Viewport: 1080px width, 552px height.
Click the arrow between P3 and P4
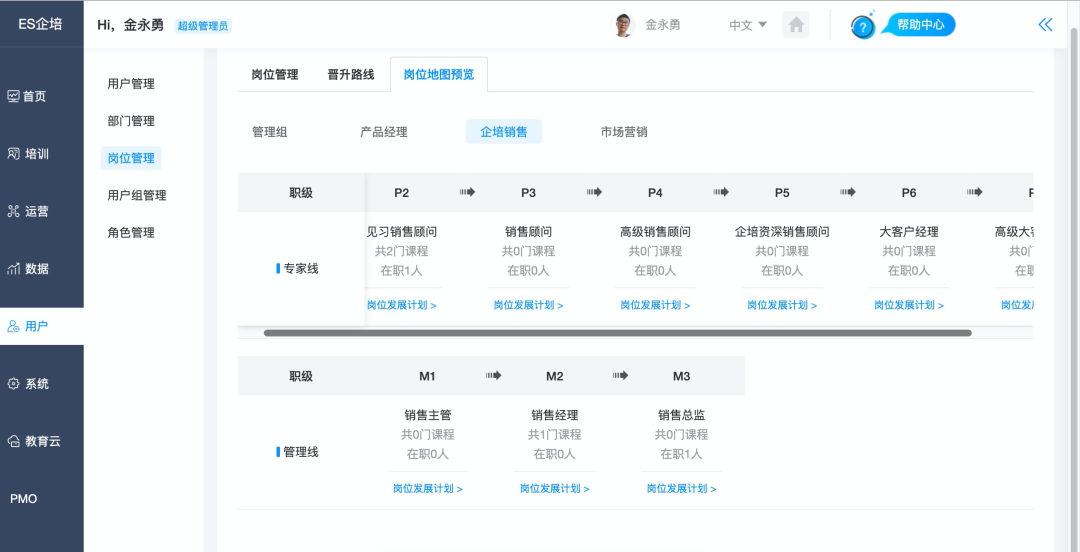coord(594,192)
